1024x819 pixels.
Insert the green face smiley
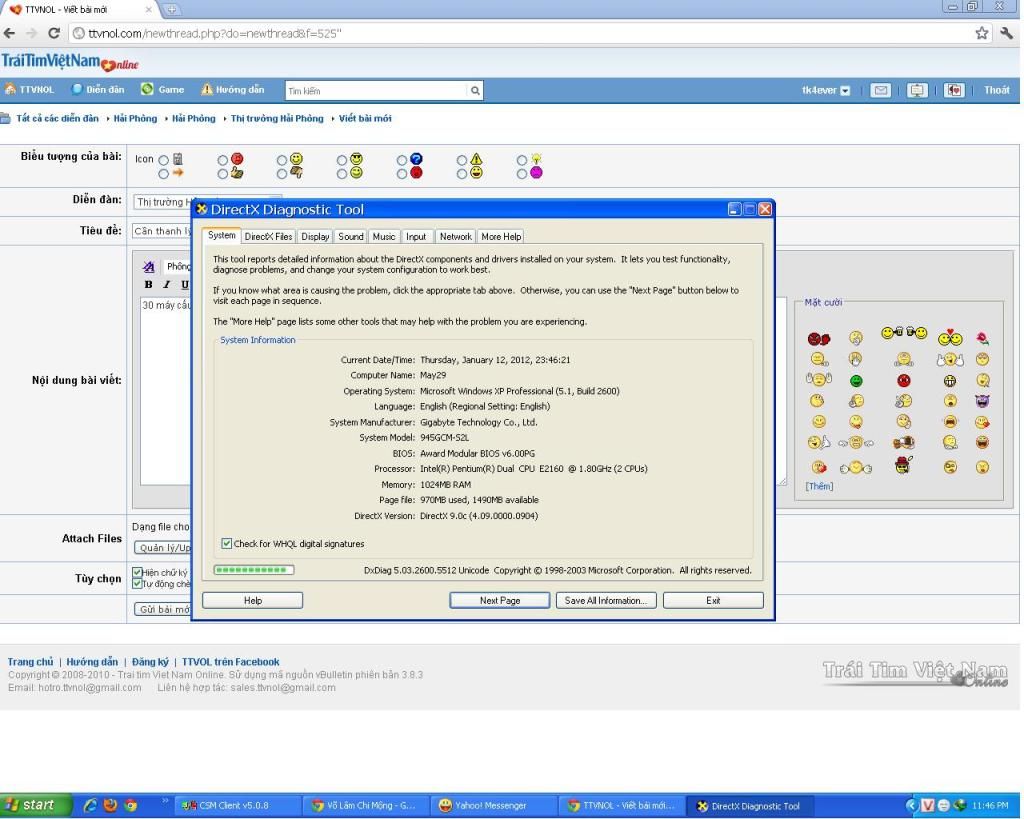(x=856, y=381)
